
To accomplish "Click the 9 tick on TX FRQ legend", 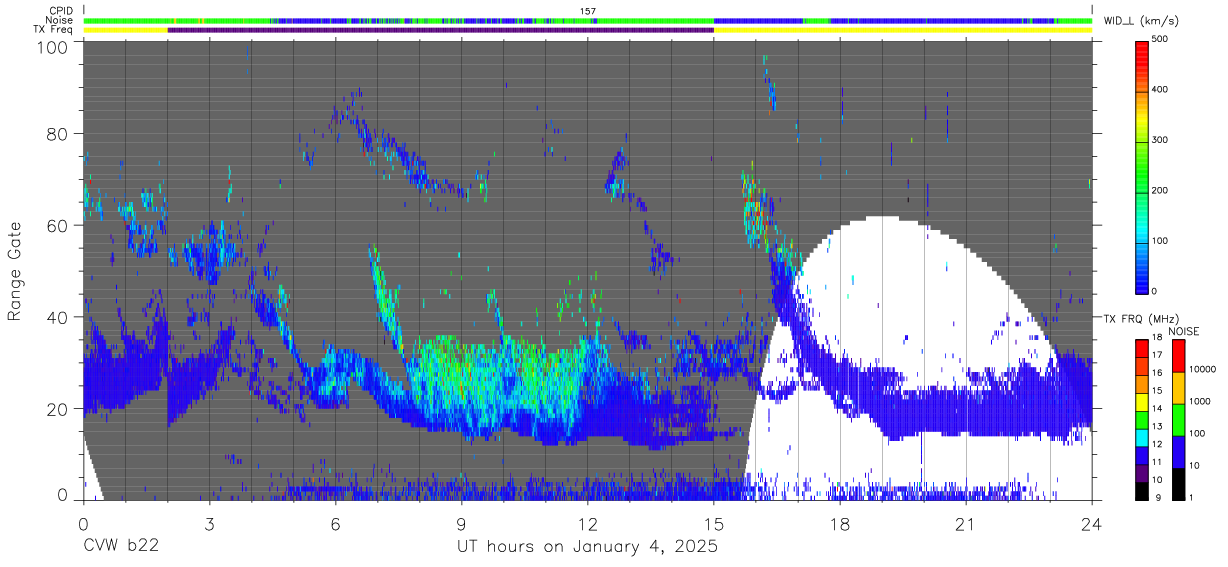I will 1159,497.
